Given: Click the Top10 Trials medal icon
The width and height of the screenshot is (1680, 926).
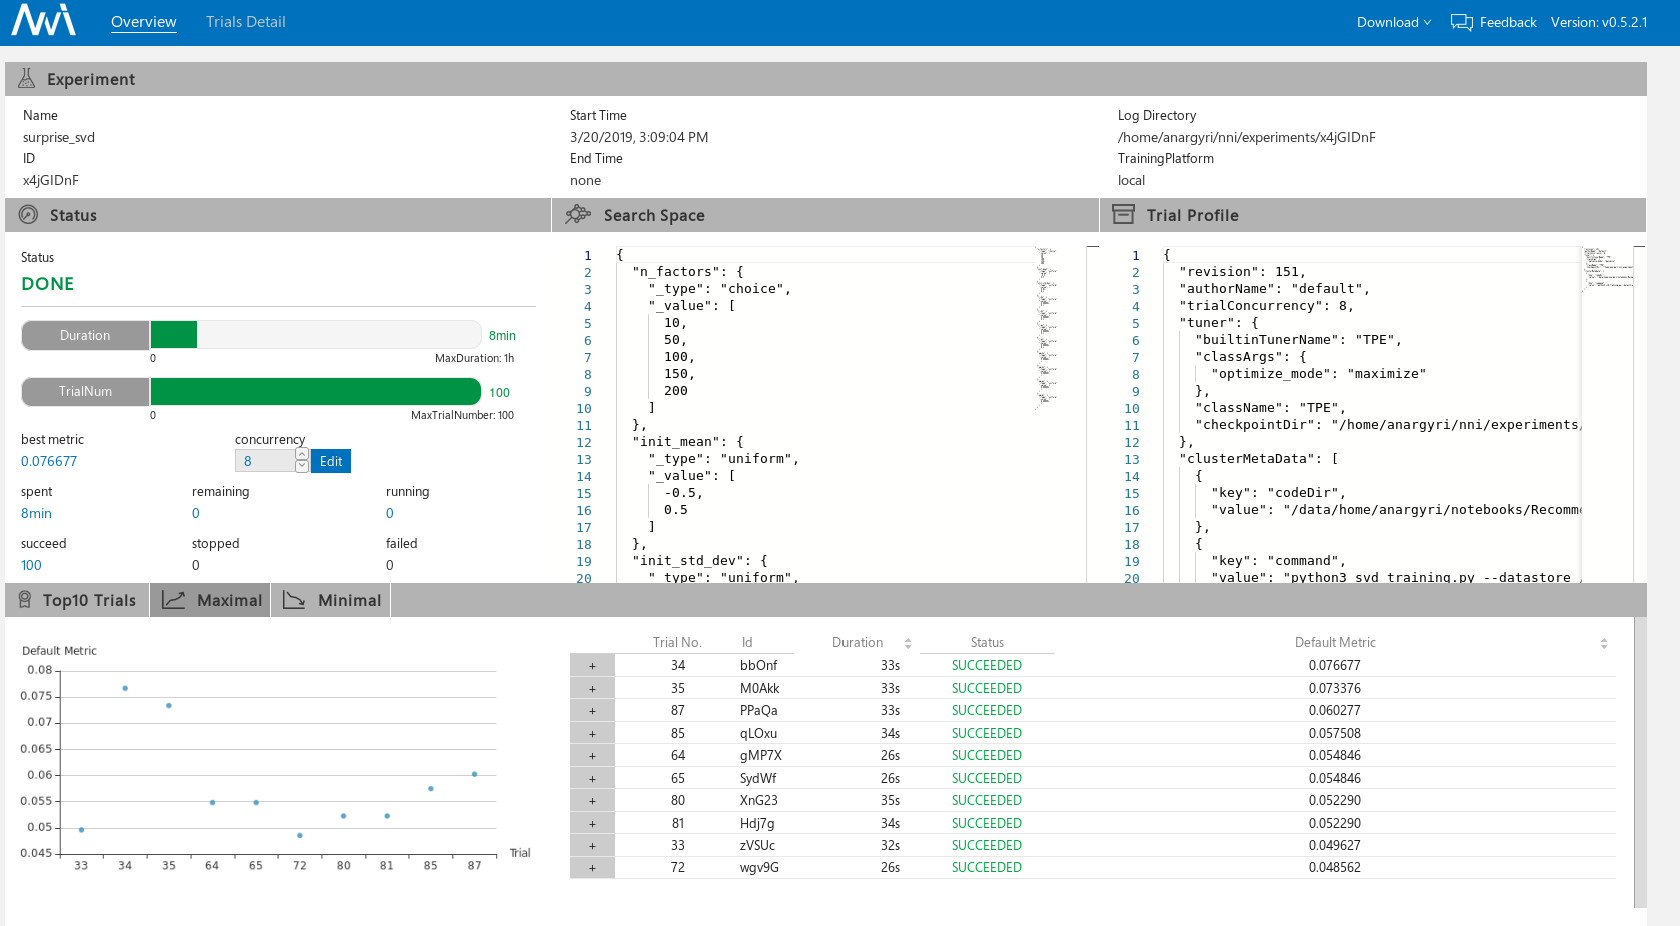Looking at the screenshot, I should 25,600.
